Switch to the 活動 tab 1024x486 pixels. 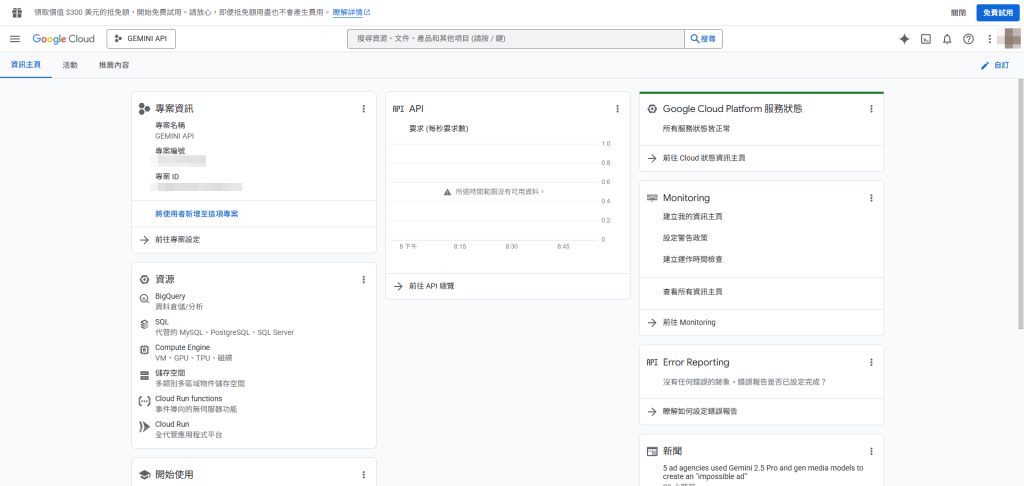coord(70,65)
